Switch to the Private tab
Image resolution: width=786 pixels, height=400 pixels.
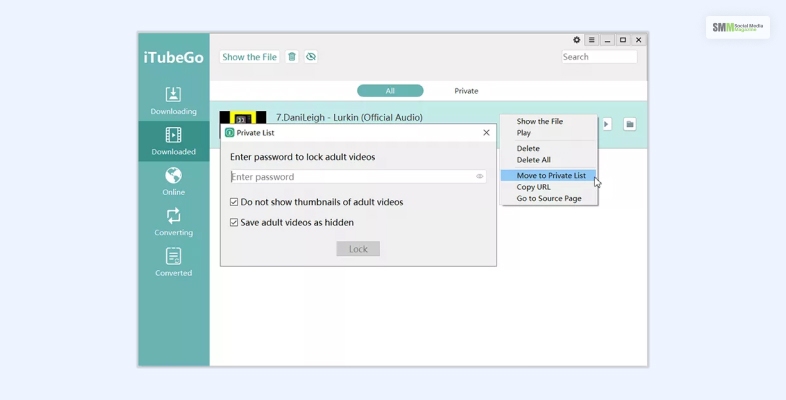tap(466, 91)
